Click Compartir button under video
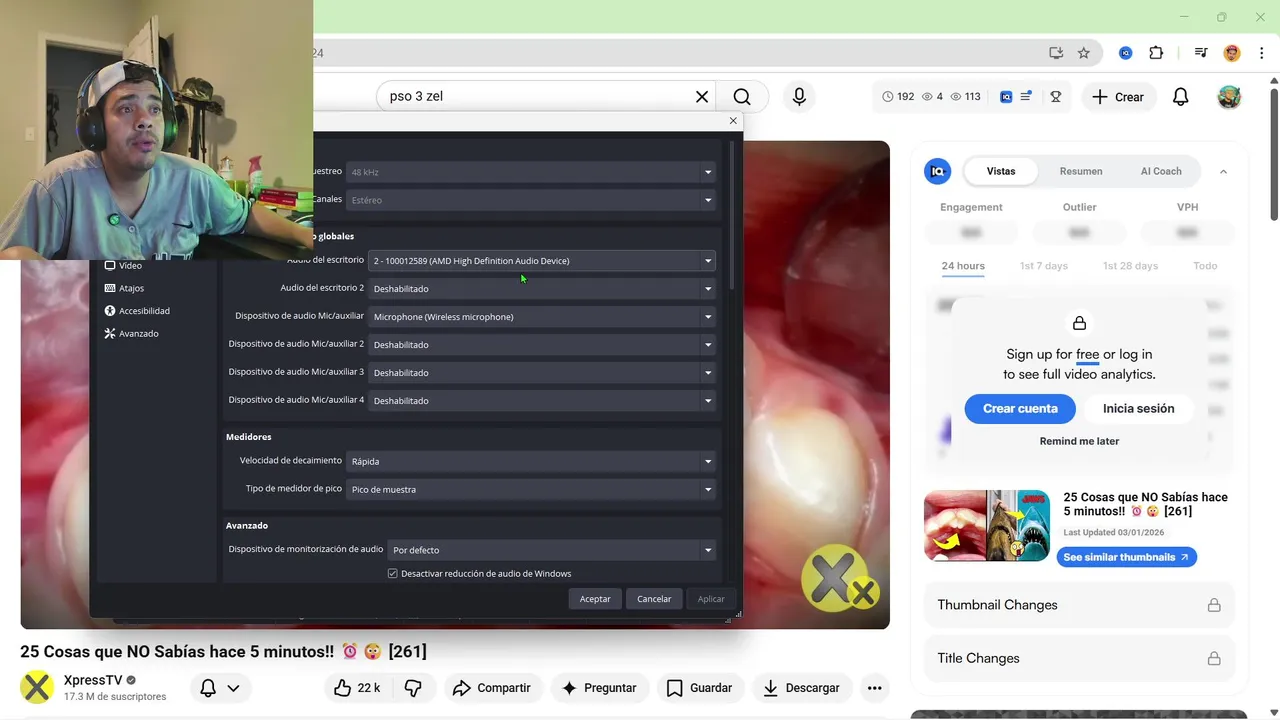This screenshot has height=720, width=1280. [491, 688]
